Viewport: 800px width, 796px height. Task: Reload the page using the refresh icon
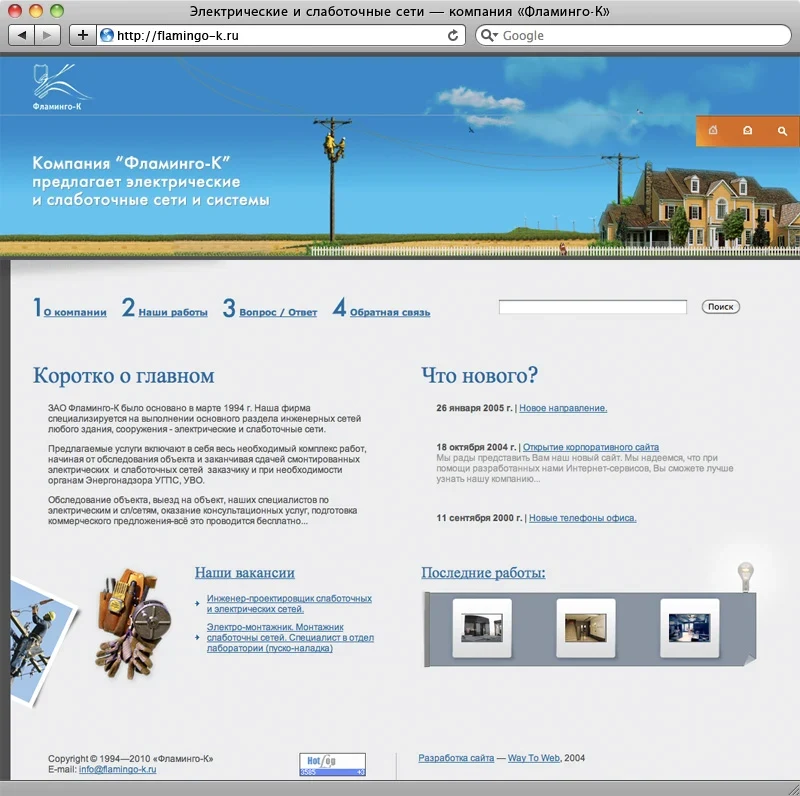click(453, 35)
